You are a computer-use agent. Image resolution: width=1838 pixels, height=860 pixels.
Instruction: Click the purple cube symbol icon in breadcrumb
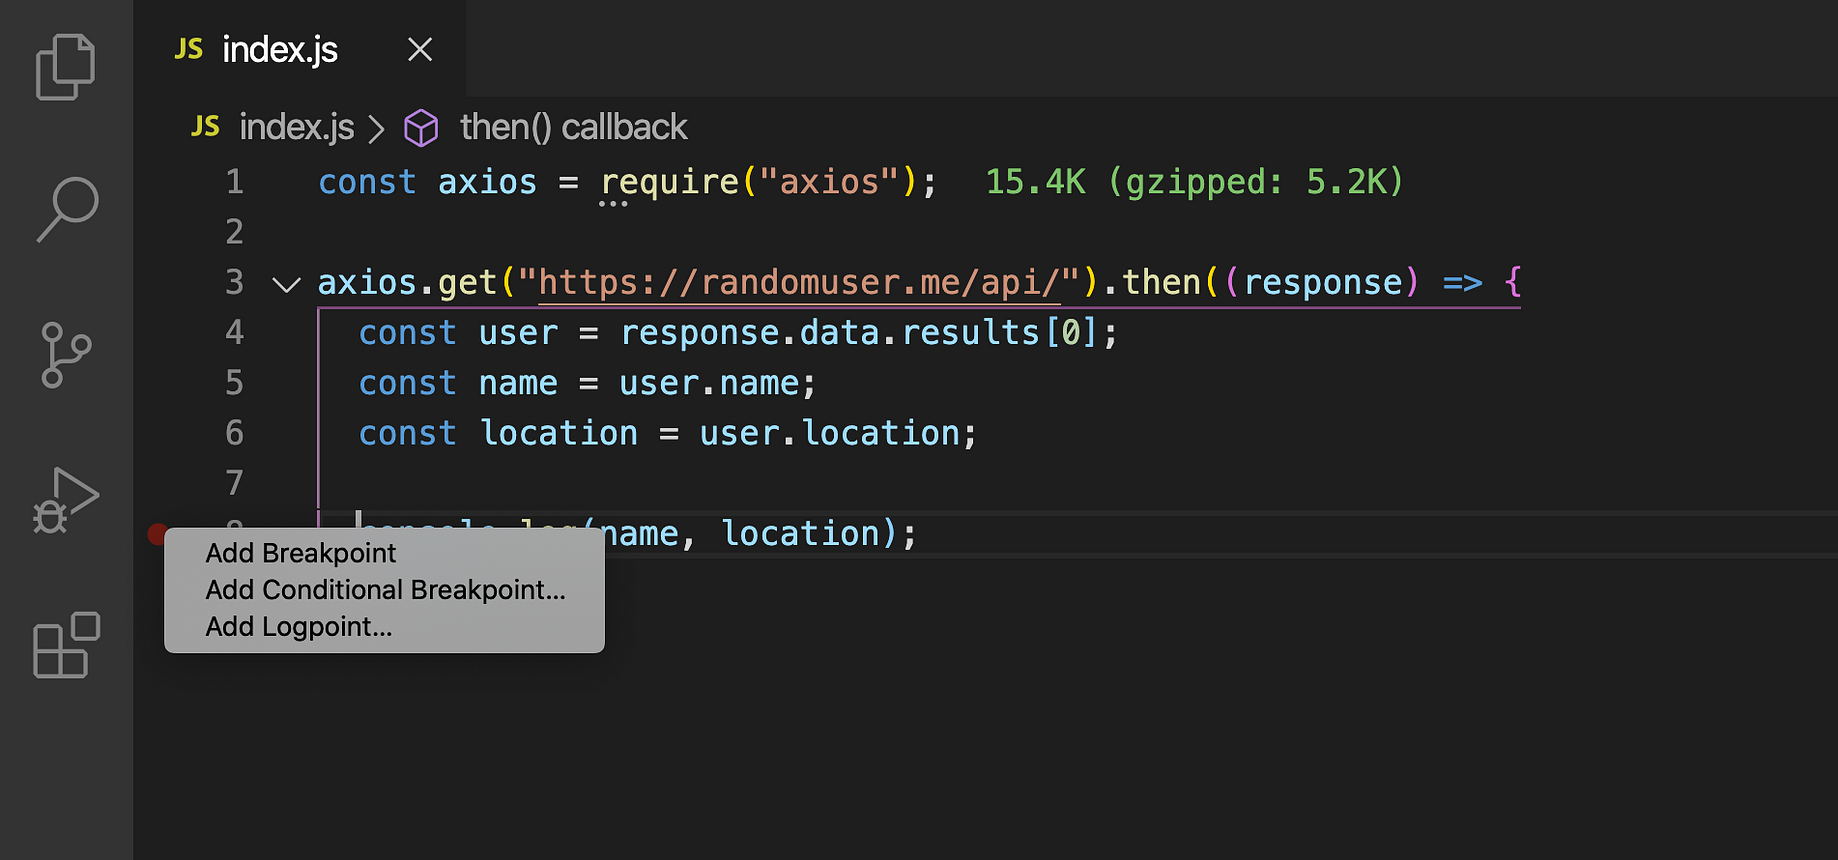[421, 128]
